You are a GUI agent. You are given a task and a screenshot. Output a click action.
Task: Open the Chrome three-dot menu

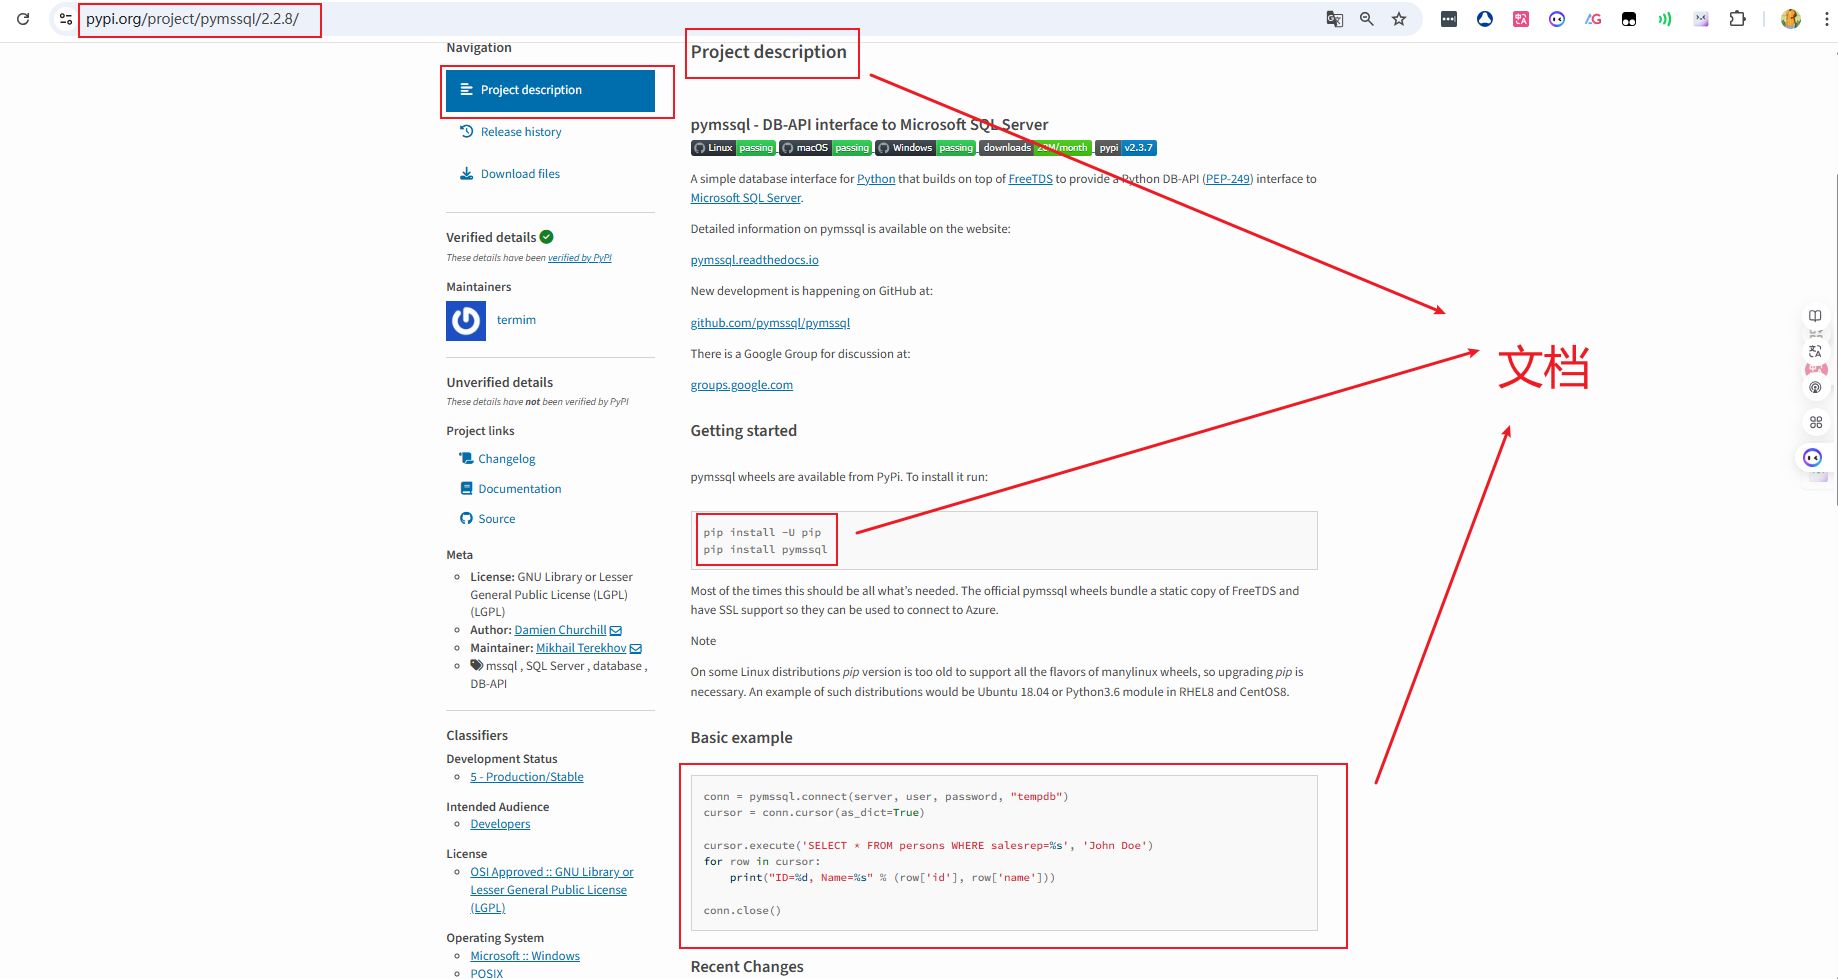coord(1826,19)
